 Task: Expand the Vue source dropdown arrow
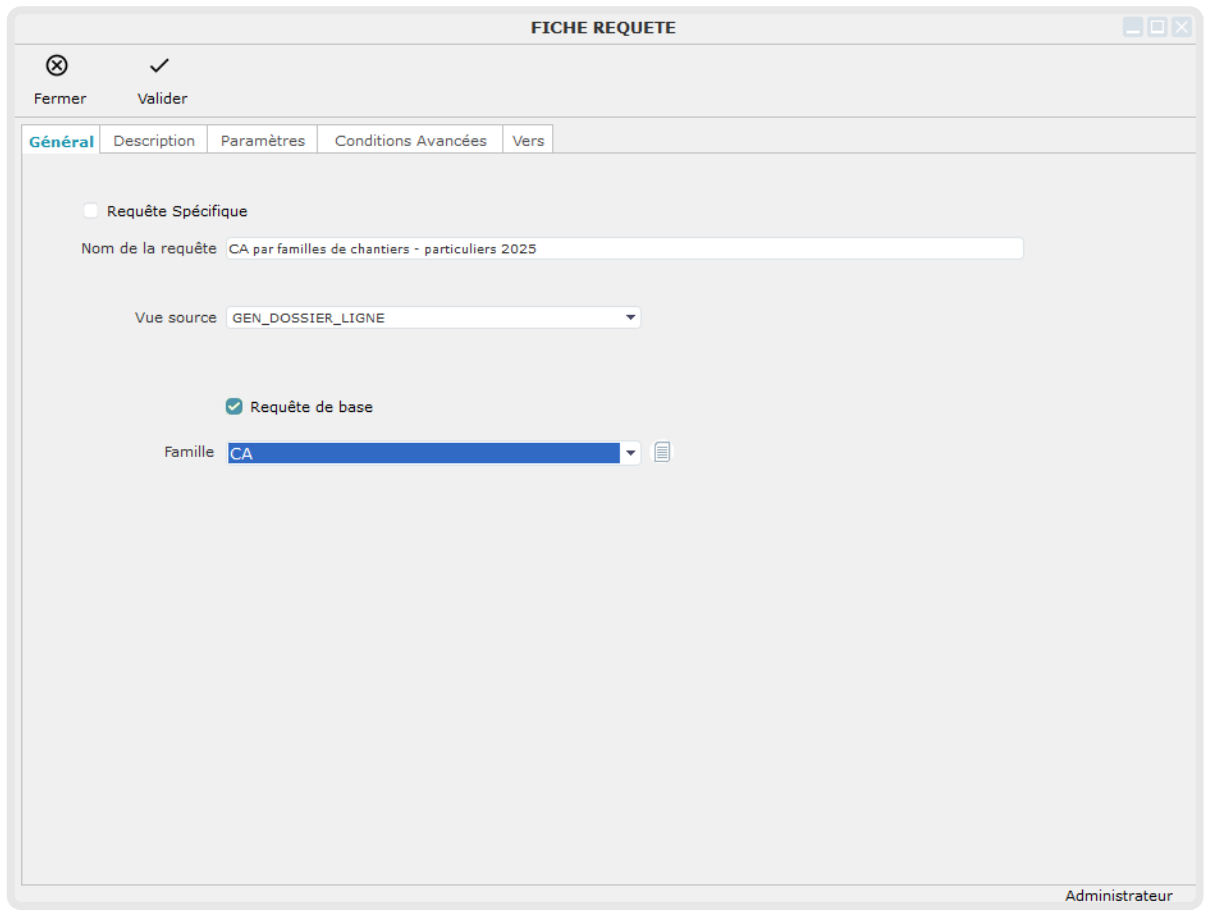[x=630, y=318]
